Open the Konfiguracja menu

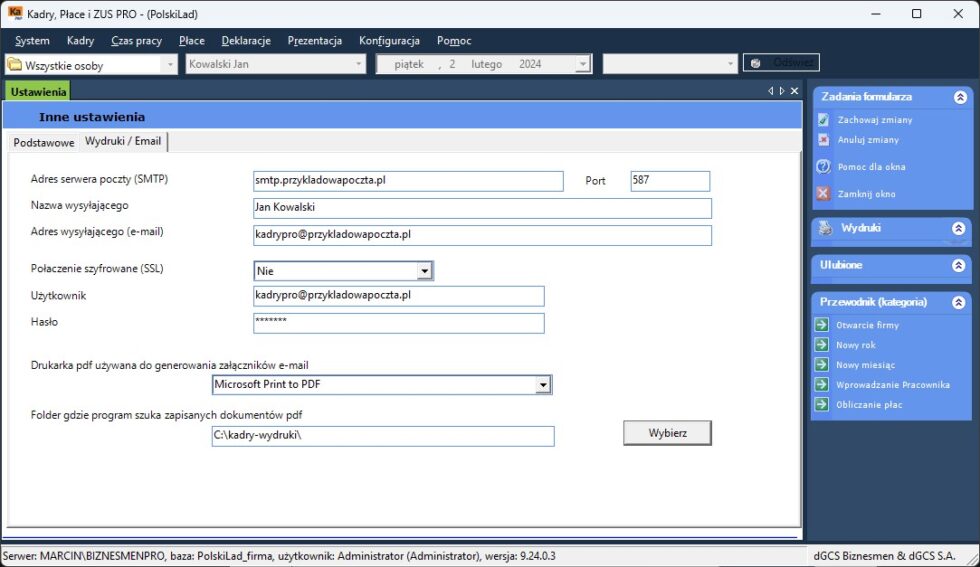point(389,41)
